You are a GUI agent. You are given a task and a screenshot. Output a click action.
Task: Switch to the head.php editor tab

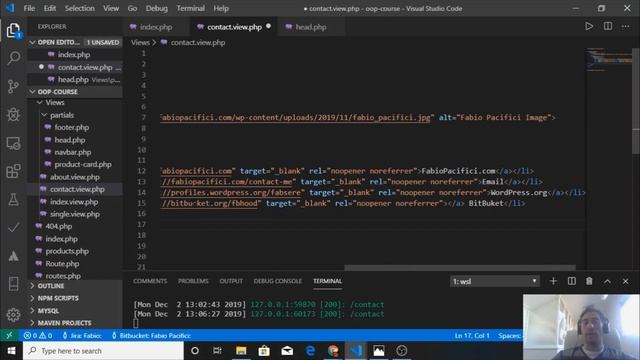coord(311,27)
